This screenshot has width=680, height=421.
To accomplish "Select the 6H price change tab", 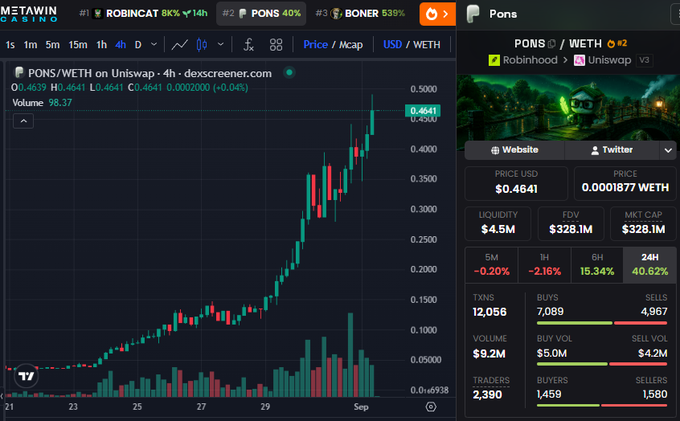I will tap(597, 265).
